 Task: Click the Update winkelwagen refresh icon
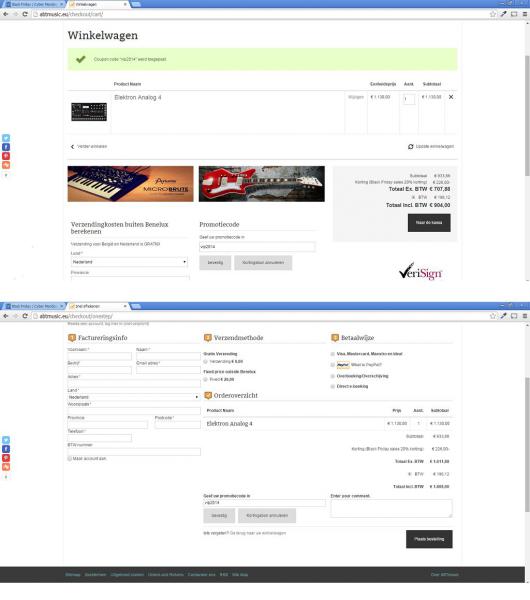[x=411, y=147]
